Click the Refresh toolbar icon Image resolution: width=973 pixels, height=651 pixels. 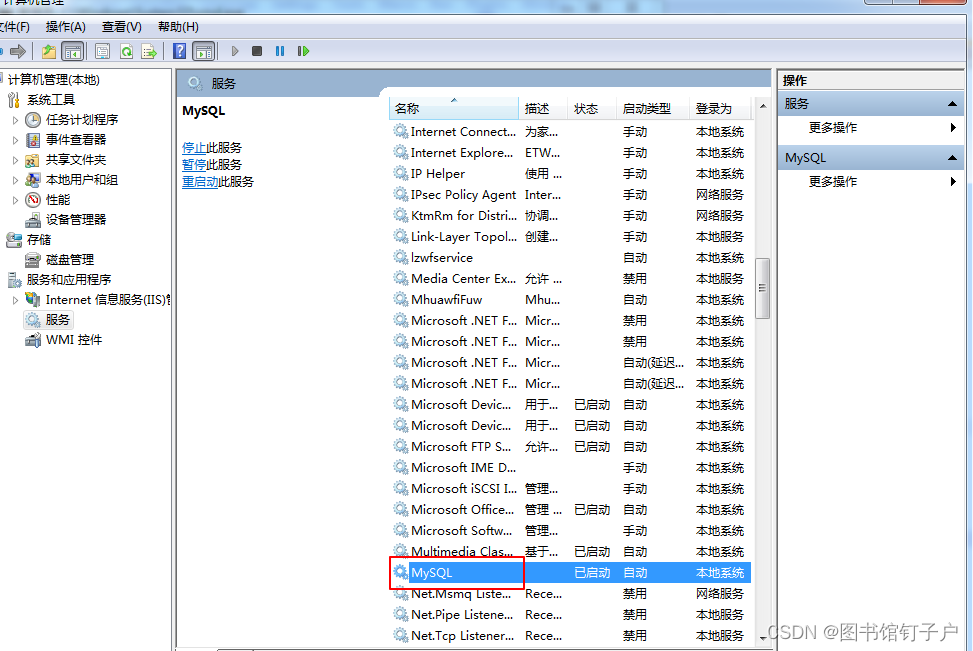coord(127,51)
